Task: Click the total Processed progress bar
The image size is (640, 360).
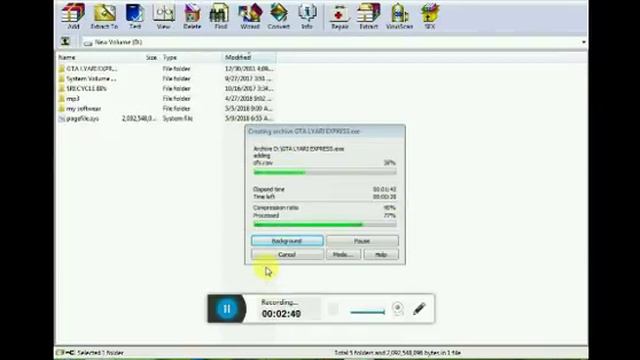Action: [x=324, y=224]
